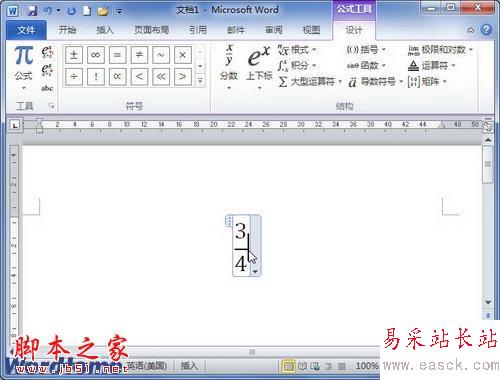This screenshot has width=500, height=380.
Task: Open the Accent (导数符号) dropdown
Action: pyautogui.click(x=375, y=81)
